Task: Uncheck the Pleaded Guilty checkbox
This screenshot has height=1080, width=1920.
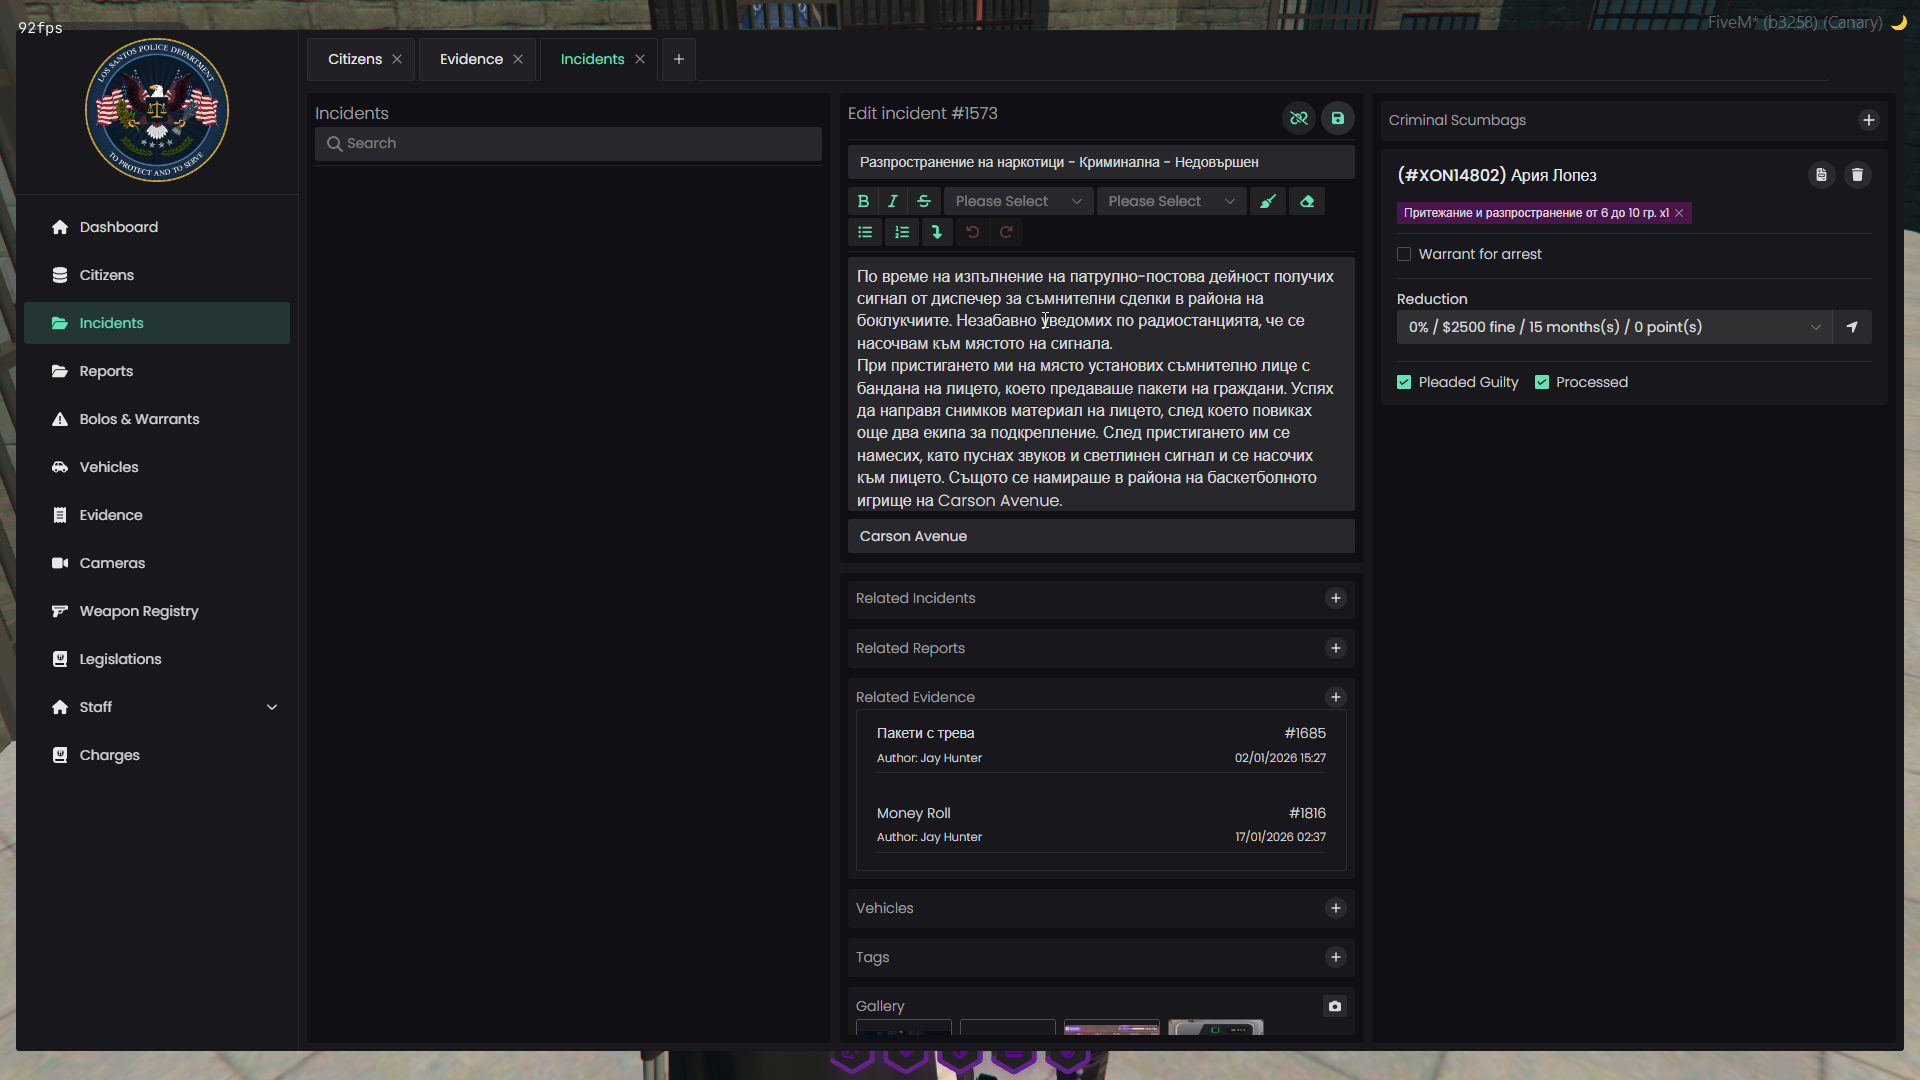Action: (1404, 382)
